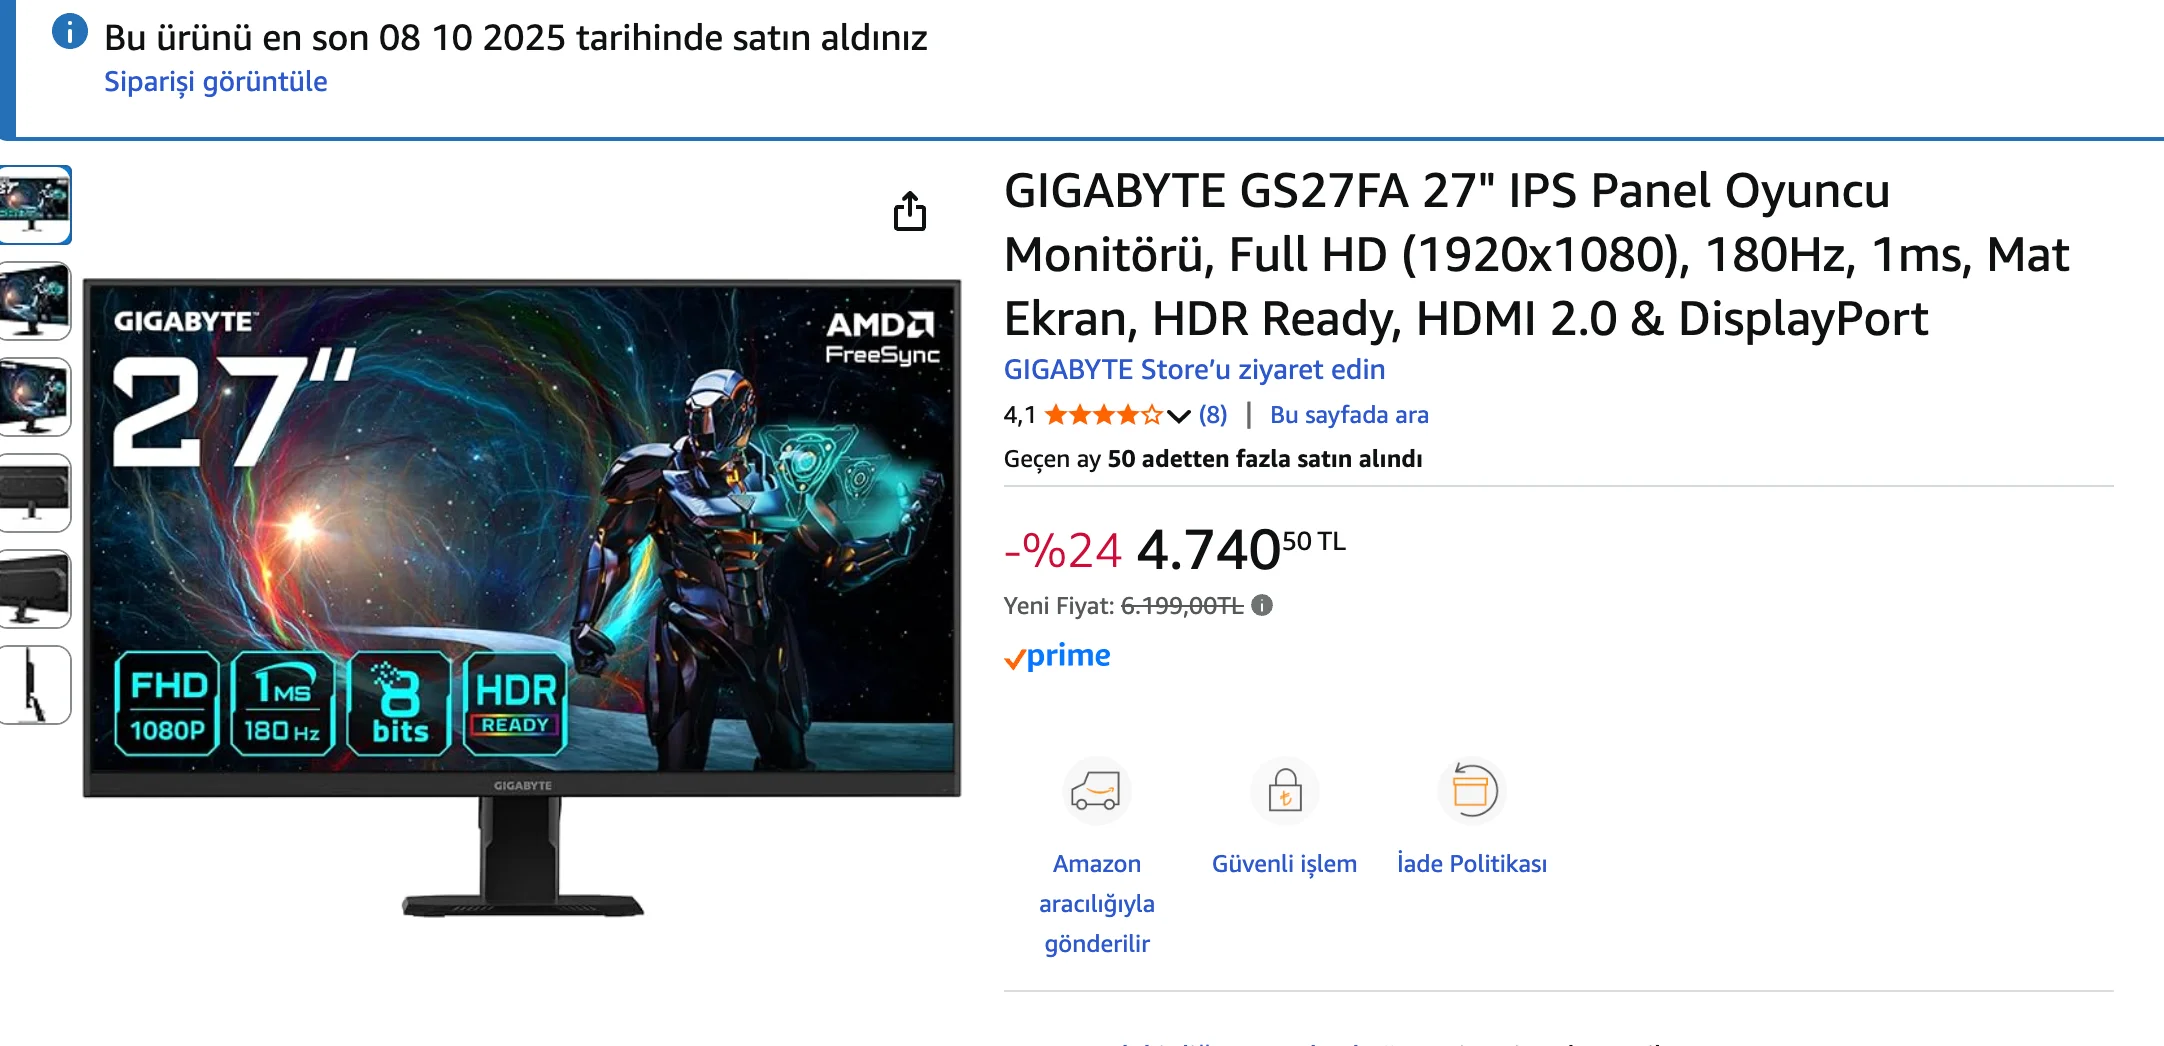
Task: Click the Amazon delivery truck icon
Action: [1096, 791]
